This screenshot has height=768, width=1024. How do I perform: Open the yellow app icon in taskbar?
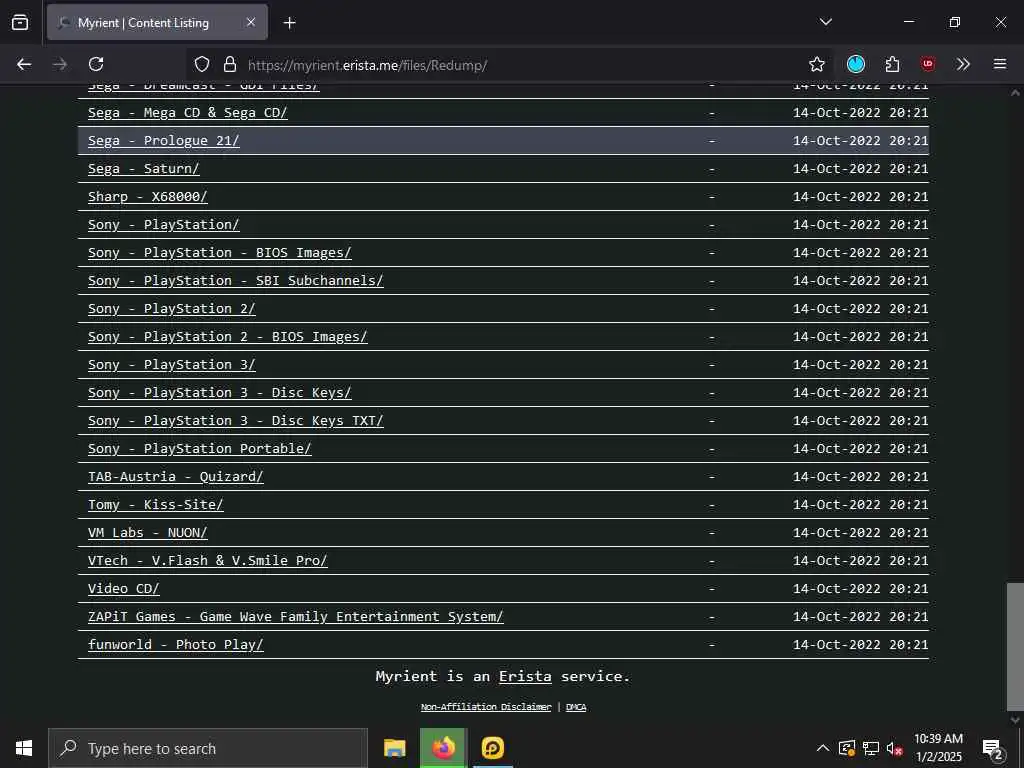492,748
